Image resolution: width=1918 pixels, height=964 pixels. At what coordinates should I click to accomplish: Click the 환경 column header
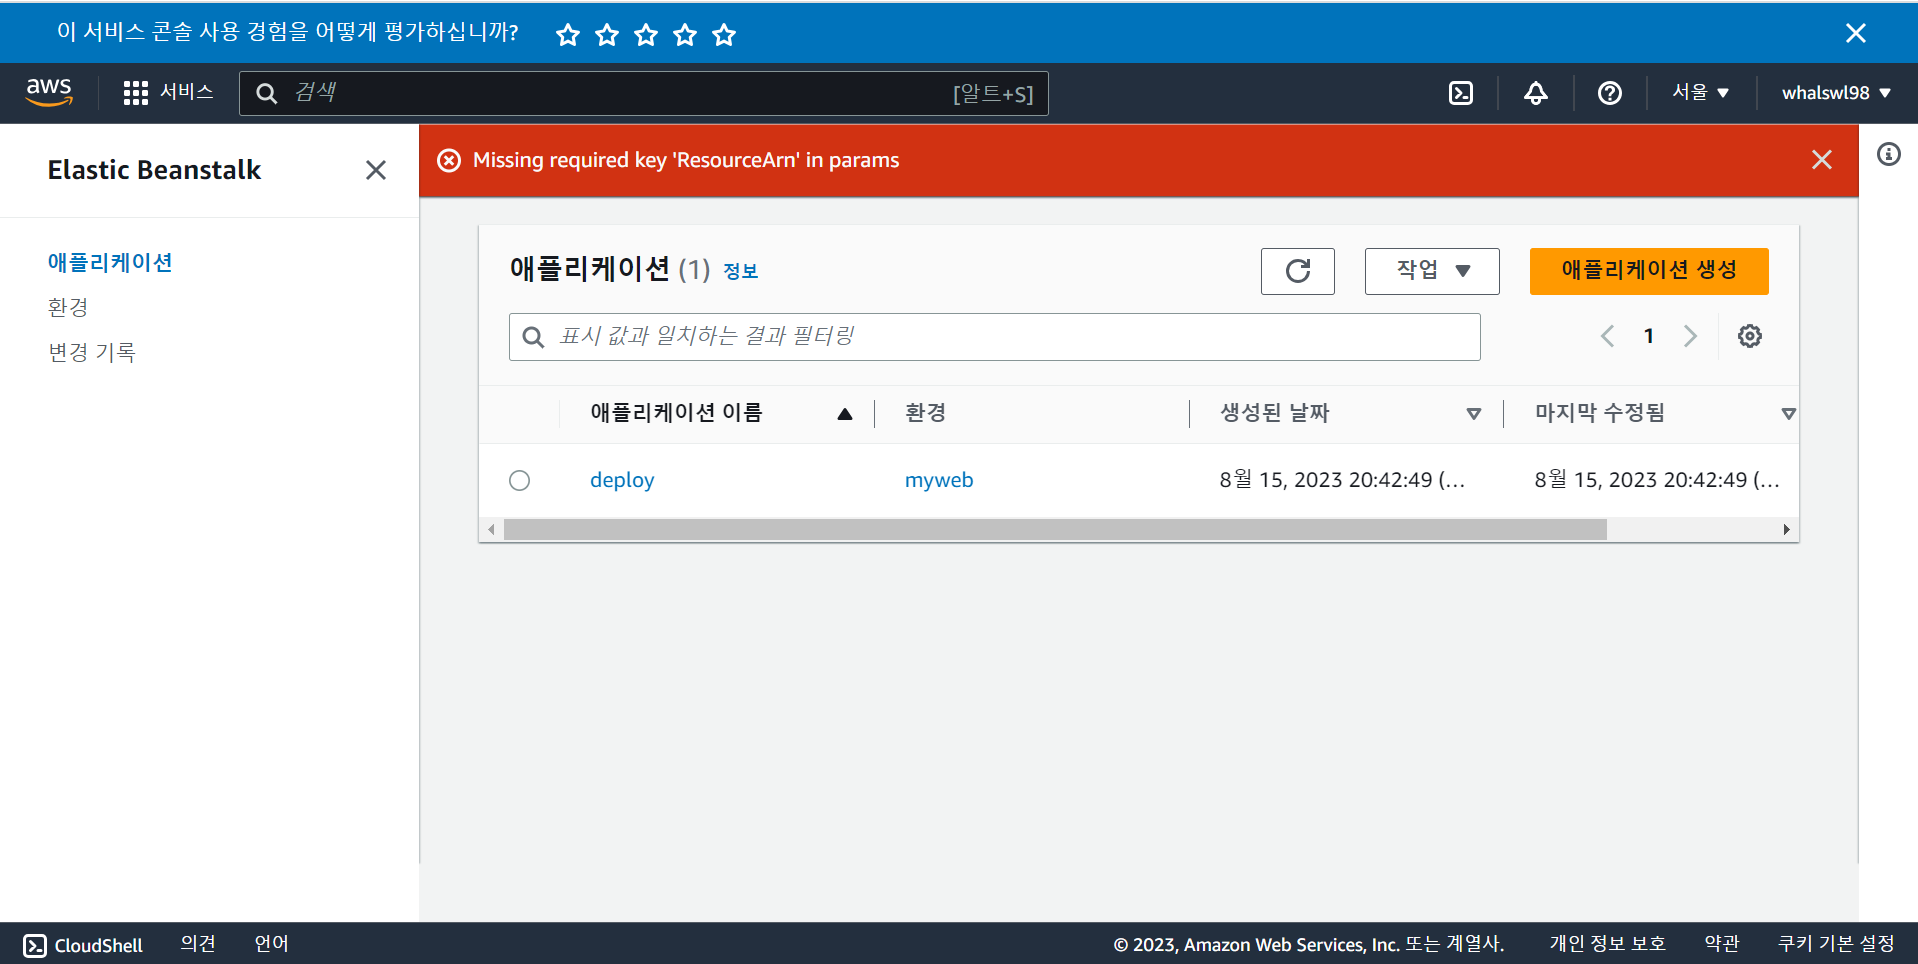click(x=926, y=413)
